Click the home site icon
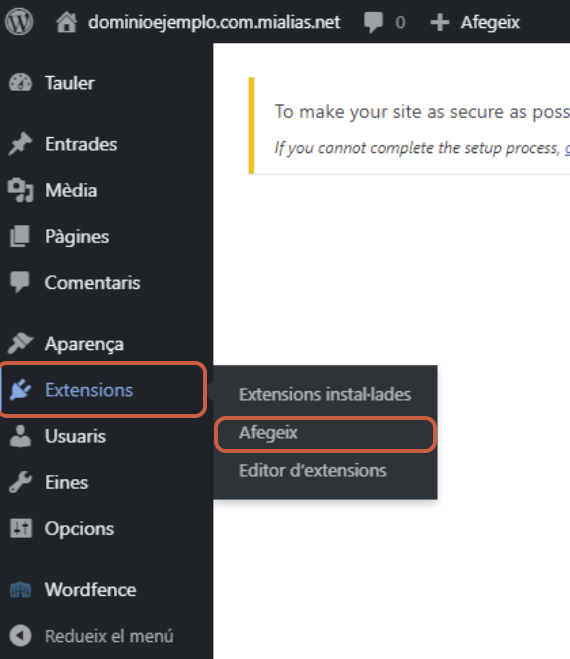Screen dimensions: 570x659 tap(67, 22)
